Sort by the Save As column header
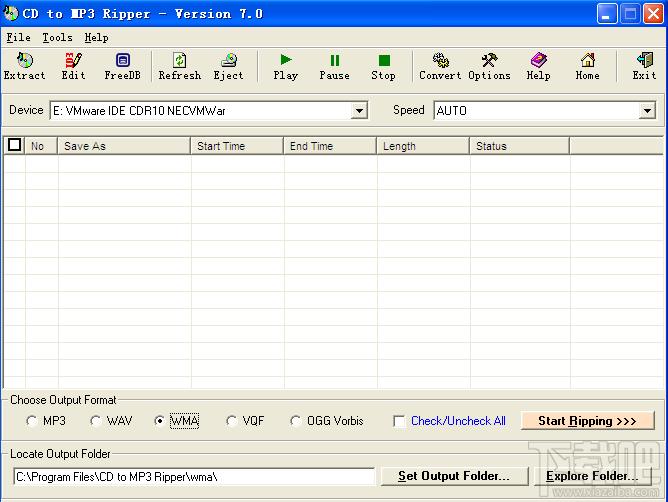This screenshot has width=668, height=502. [124, 146]
